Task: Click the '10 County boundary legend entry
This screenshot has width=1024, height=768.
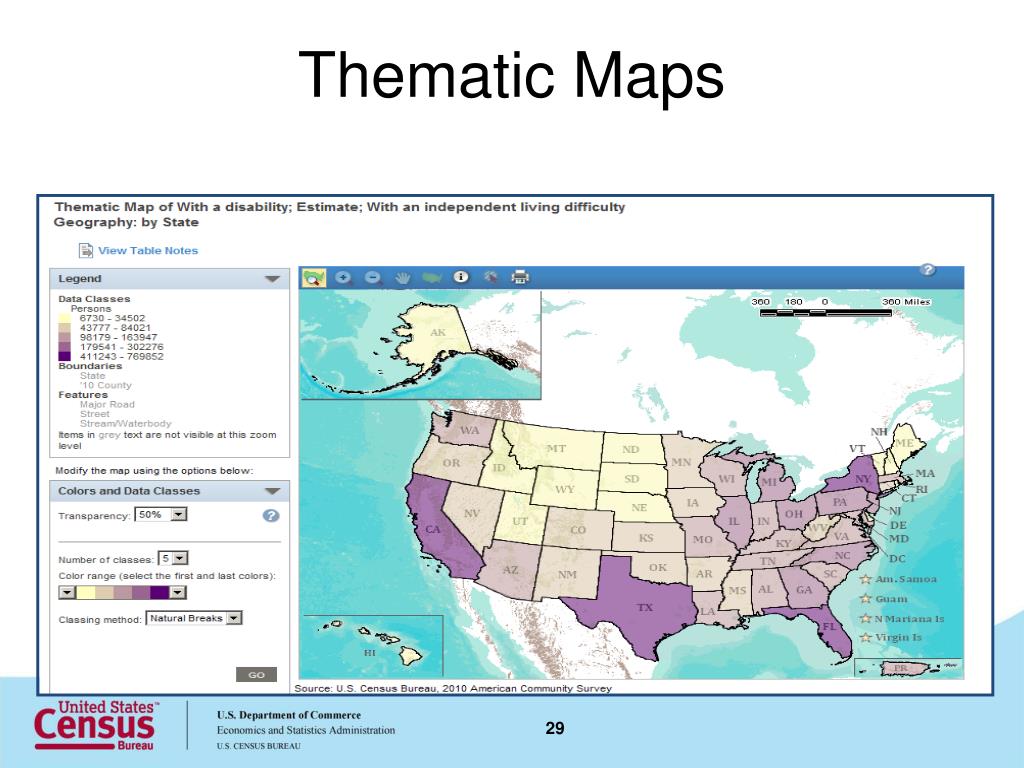Action: 105,385
